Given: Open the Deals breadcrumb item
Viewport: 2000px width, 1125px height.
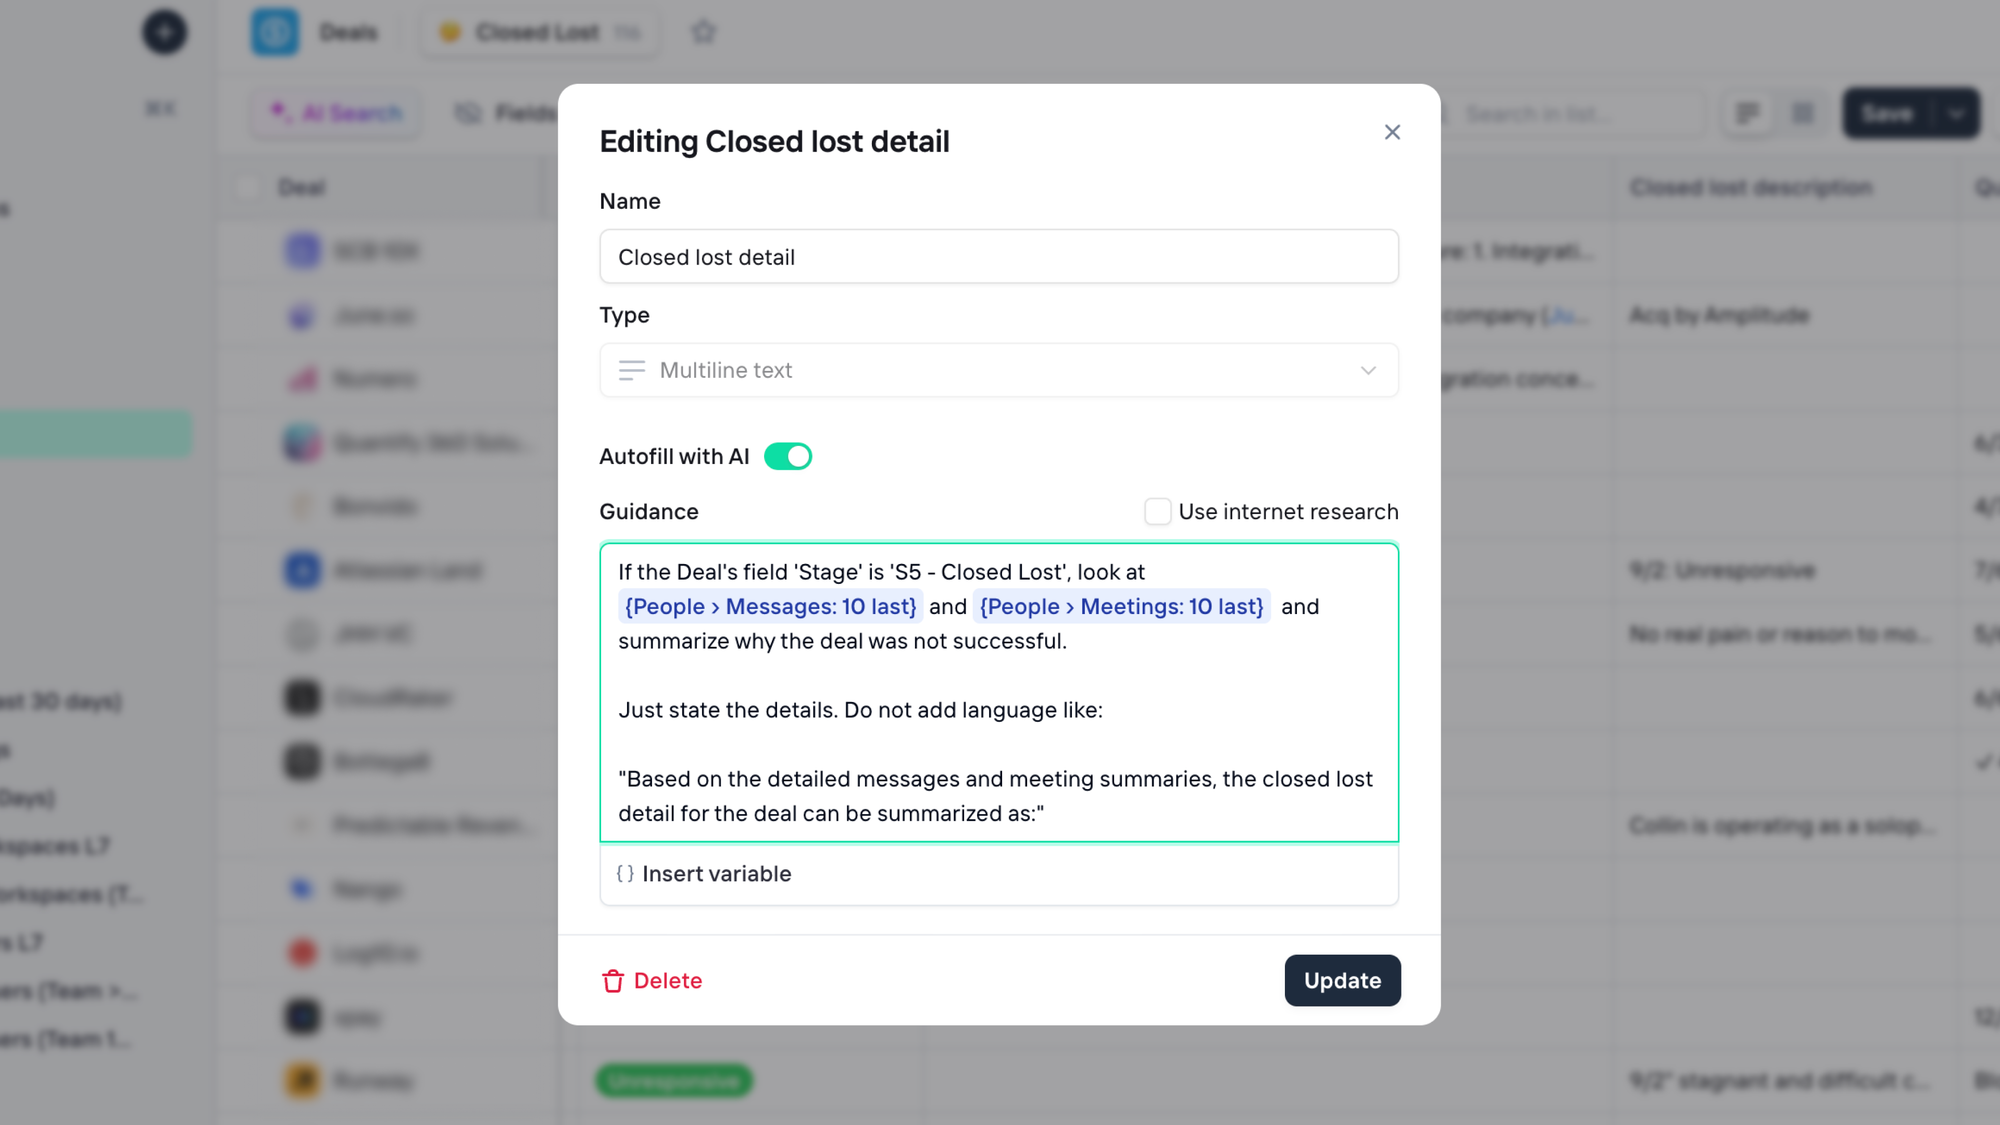Looking at the screenshot, I should (349, 32).
